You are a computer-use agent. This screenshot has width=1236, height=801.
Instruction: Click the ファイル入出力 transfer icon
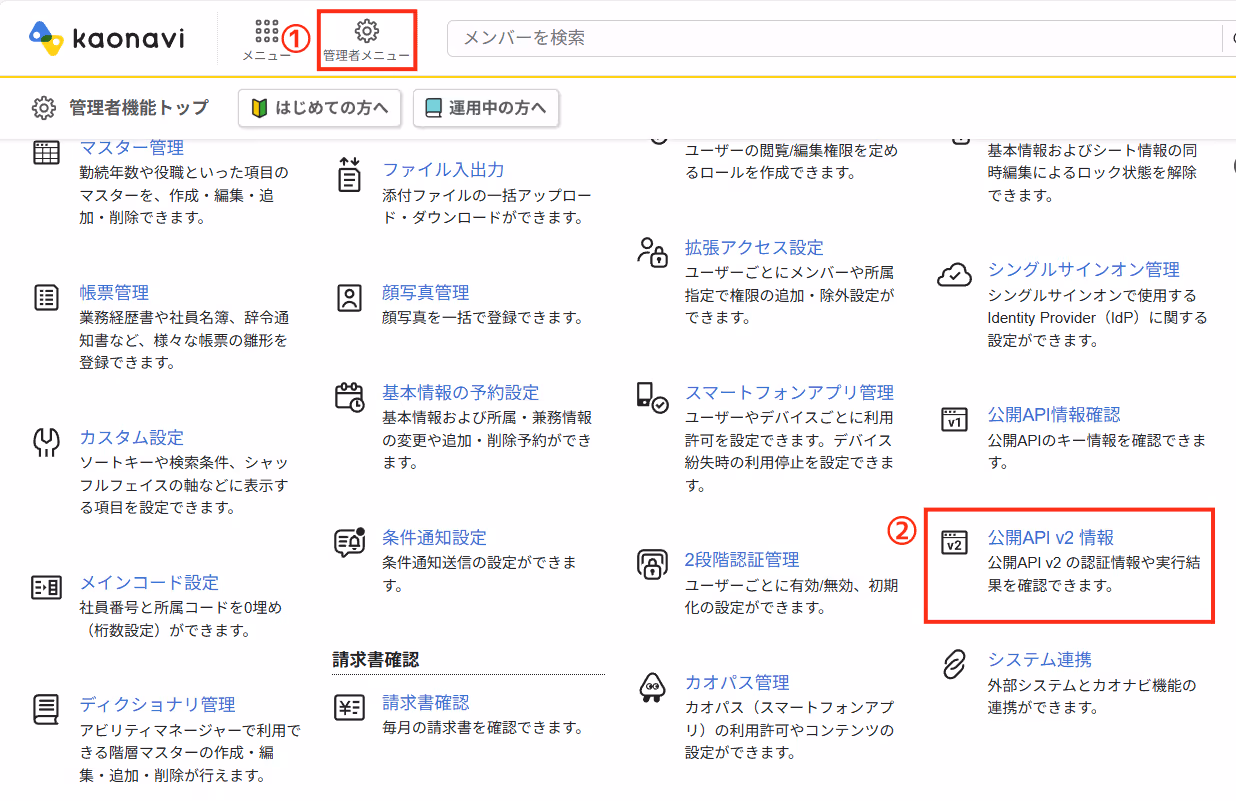tap(349, 174)
